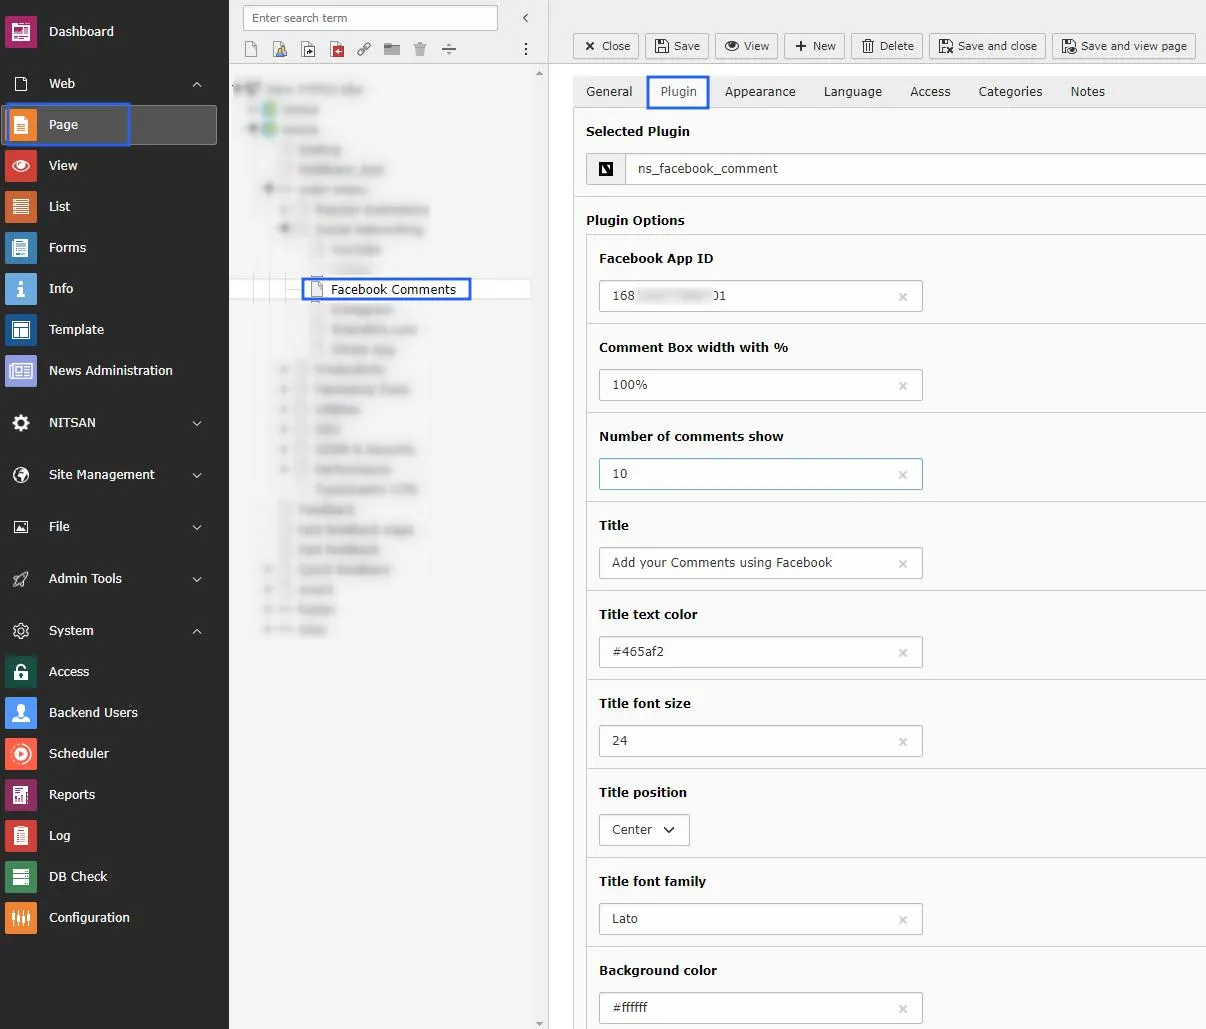Expand the Admin Tools module group
This screenshot has width=1206, height=1029.
pos(197,579)
